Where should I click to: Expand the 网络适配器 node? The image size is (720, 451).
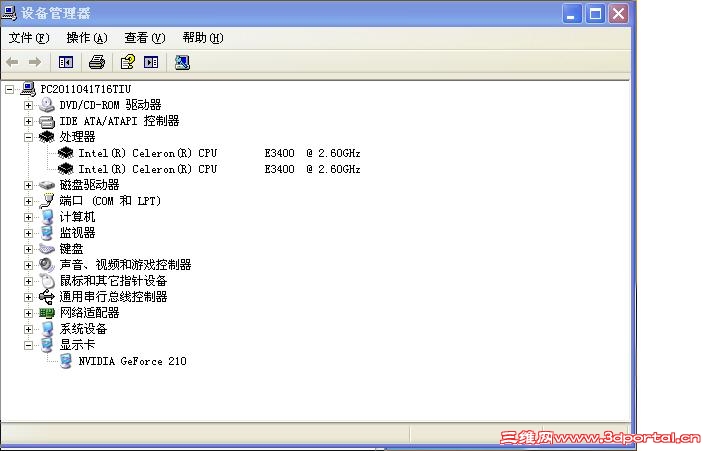(x=28, y=313)
